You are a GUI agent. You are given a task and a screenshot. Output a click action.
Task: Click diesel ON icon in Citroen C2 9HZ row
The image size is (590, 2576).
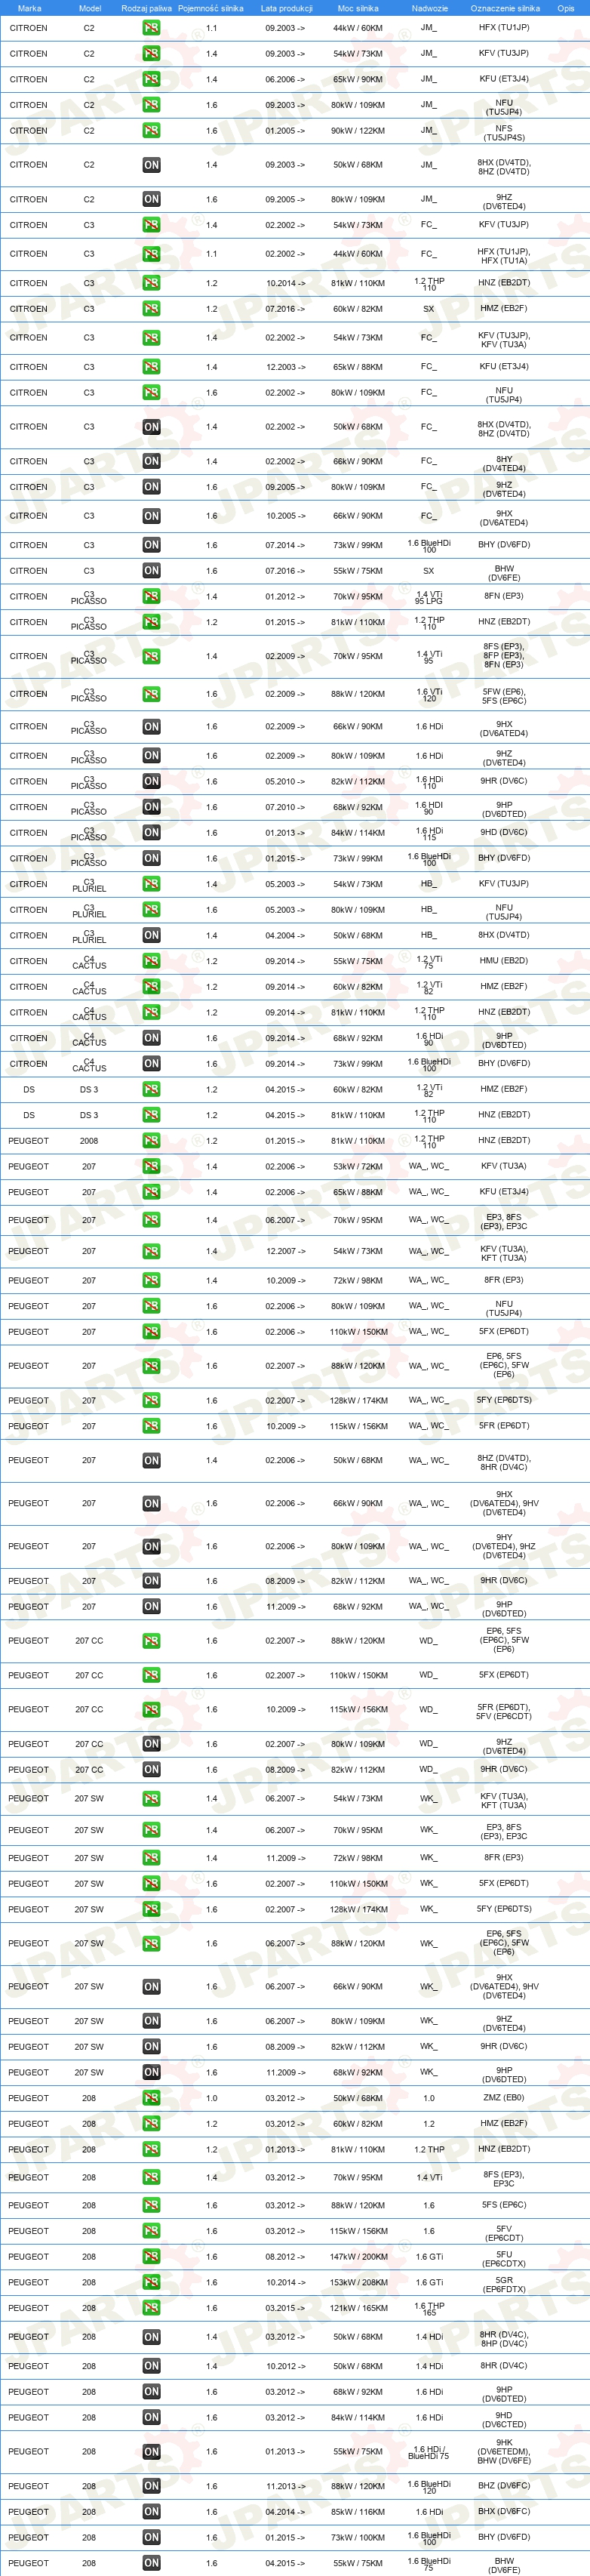point(151,199)
